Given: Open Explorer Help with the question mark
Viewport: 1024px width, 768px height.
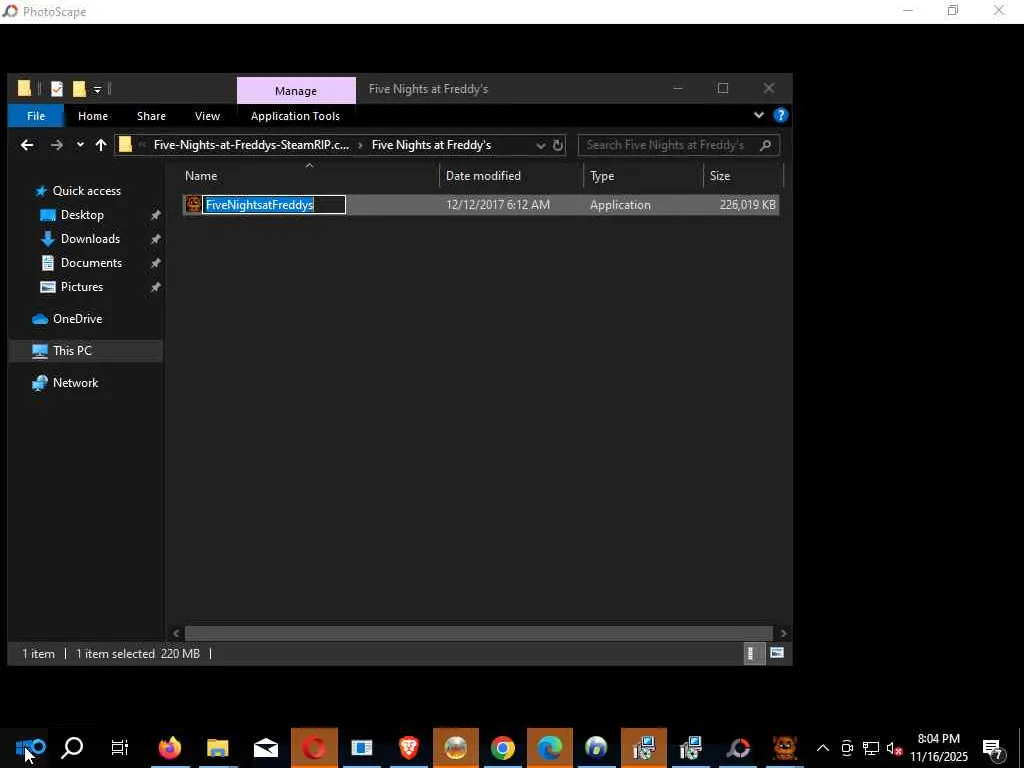Looking at the screenshot, I should coord(780,116).
